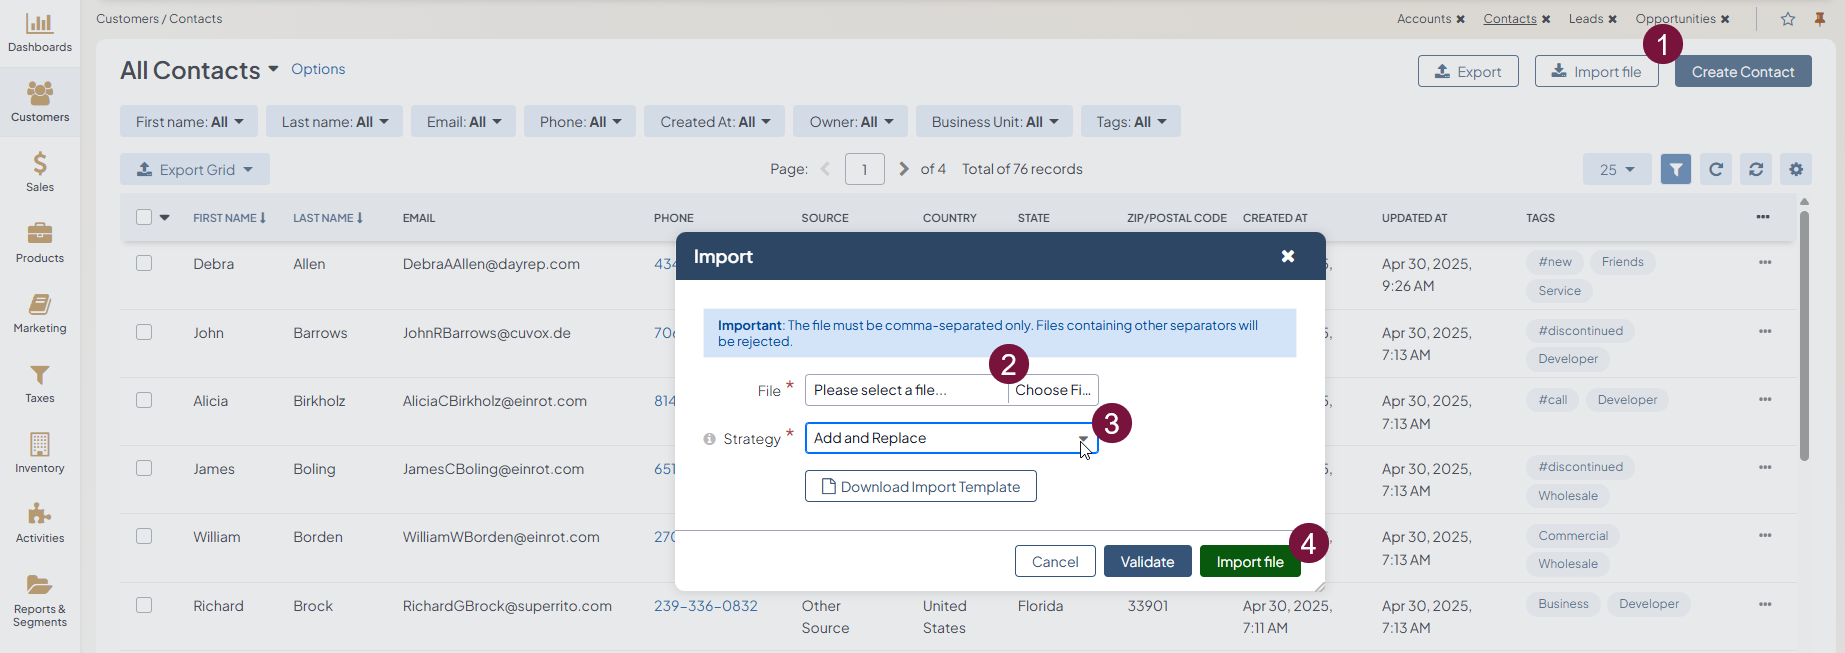Open the Sales sidebar section
This screenshot has height=653, width=1845.
40,172
